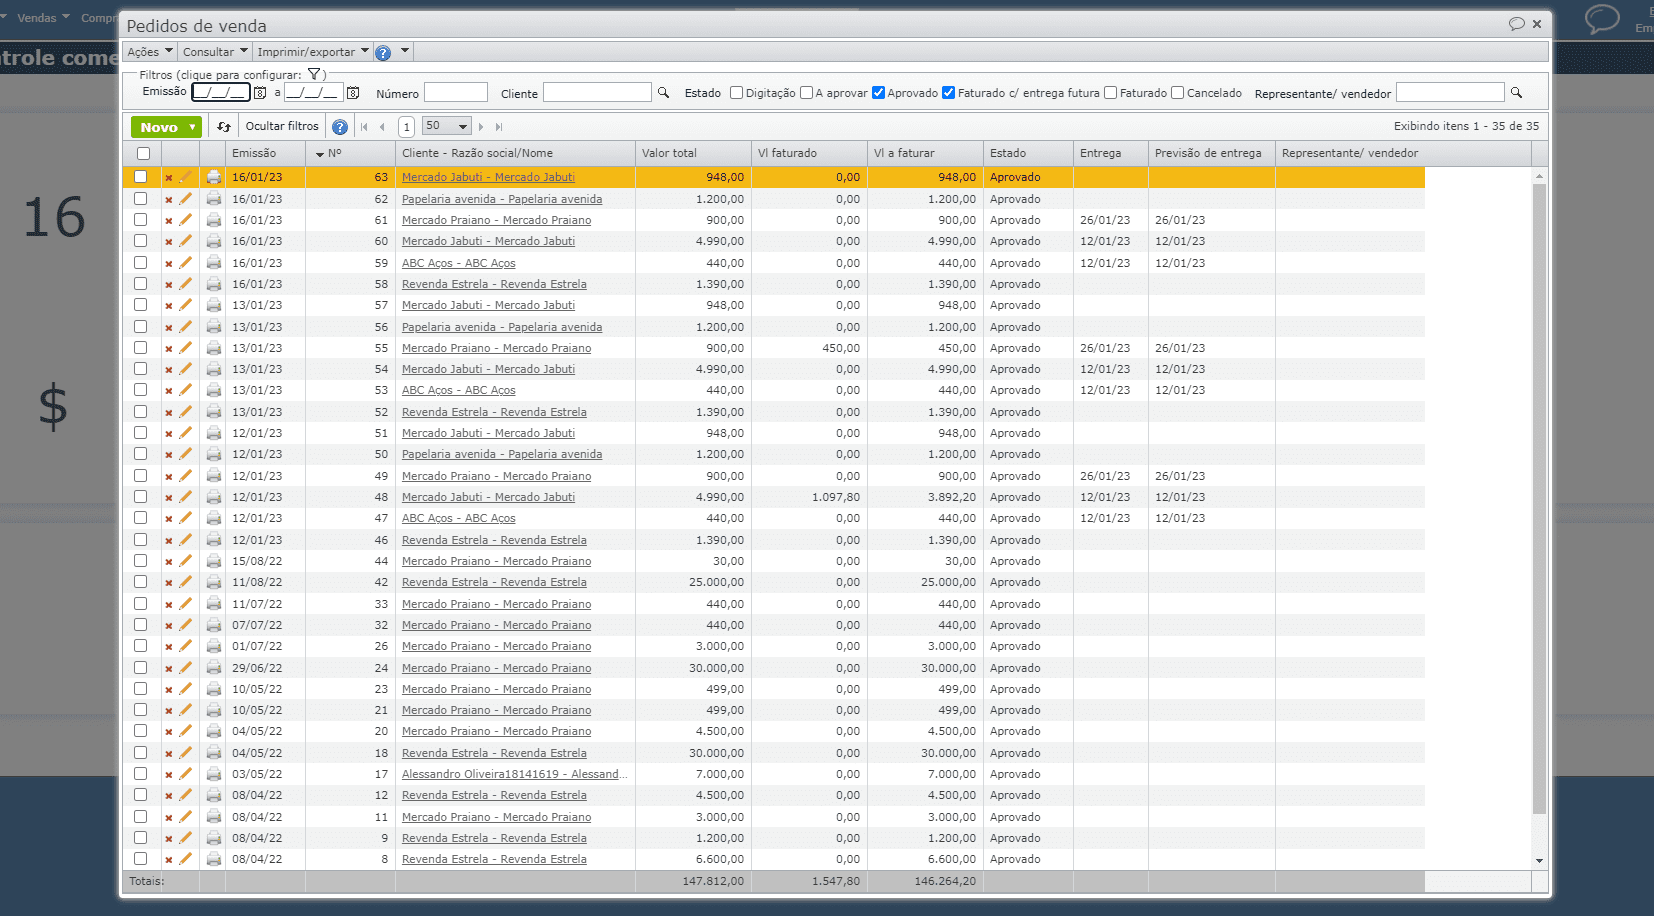Screen dimensions: 1654x916
Task: Click the filter funnel configuration icon
Action: pyautogui.click(x=314, y=74)
